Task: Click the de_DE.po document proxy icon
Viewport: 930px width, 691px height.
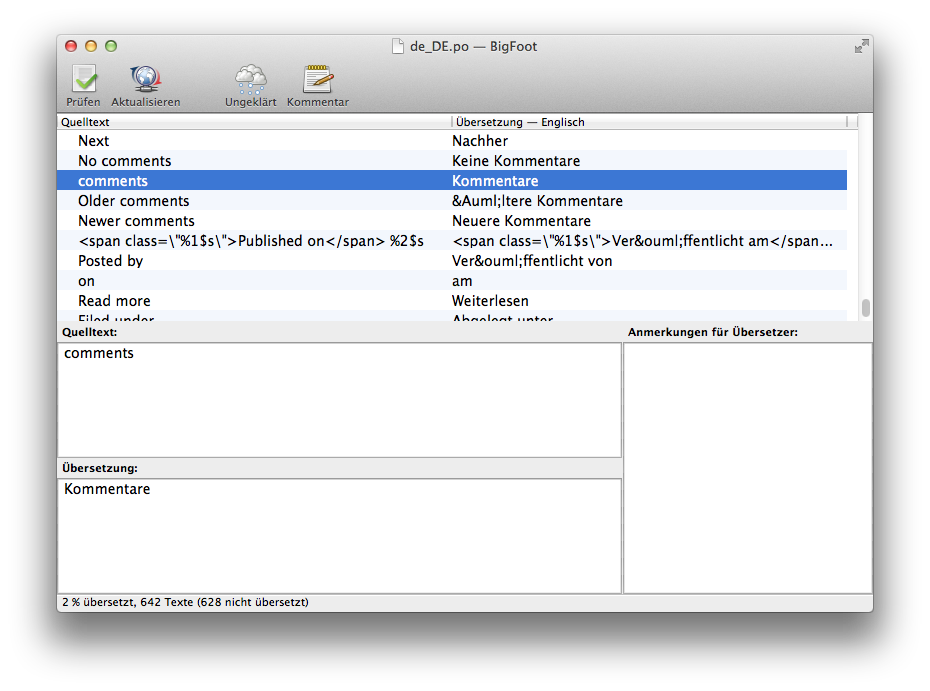Action: 398,46
